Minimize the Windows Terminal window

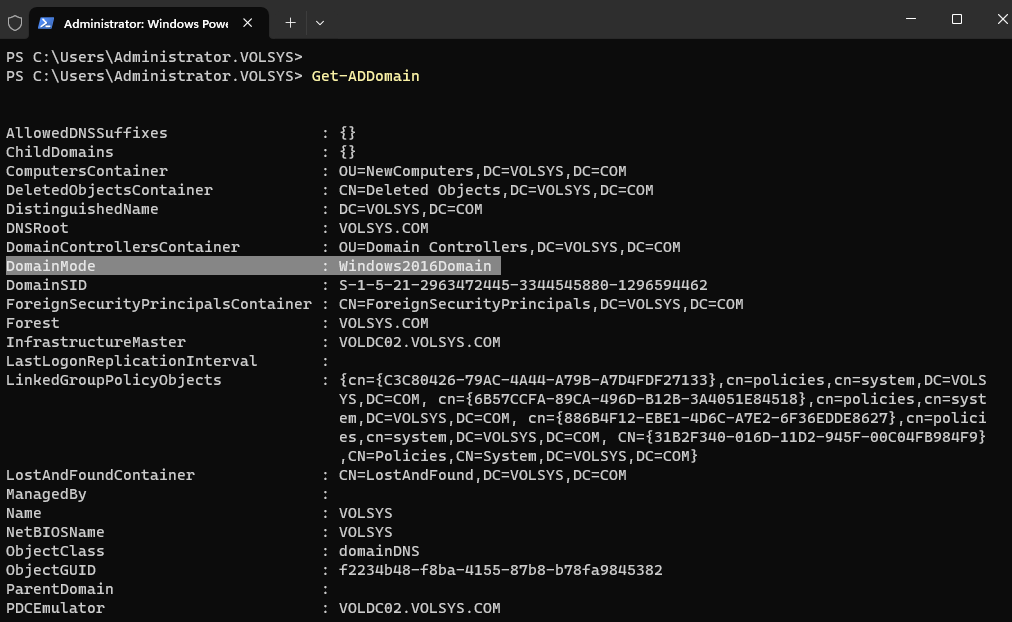coord(910,19)
